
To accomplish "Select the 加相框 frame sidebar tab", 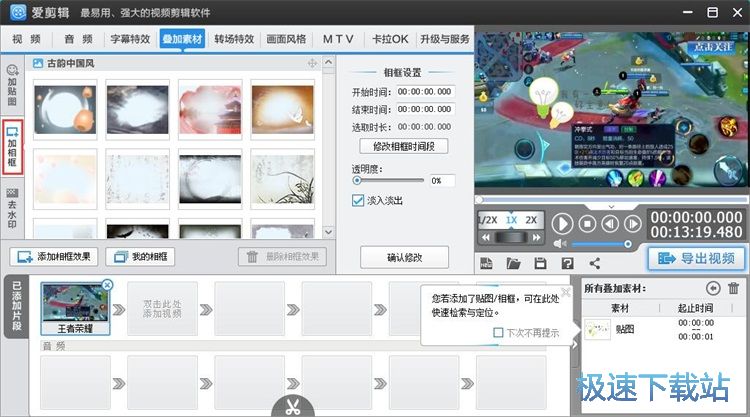I will click(x=12, y=147).
